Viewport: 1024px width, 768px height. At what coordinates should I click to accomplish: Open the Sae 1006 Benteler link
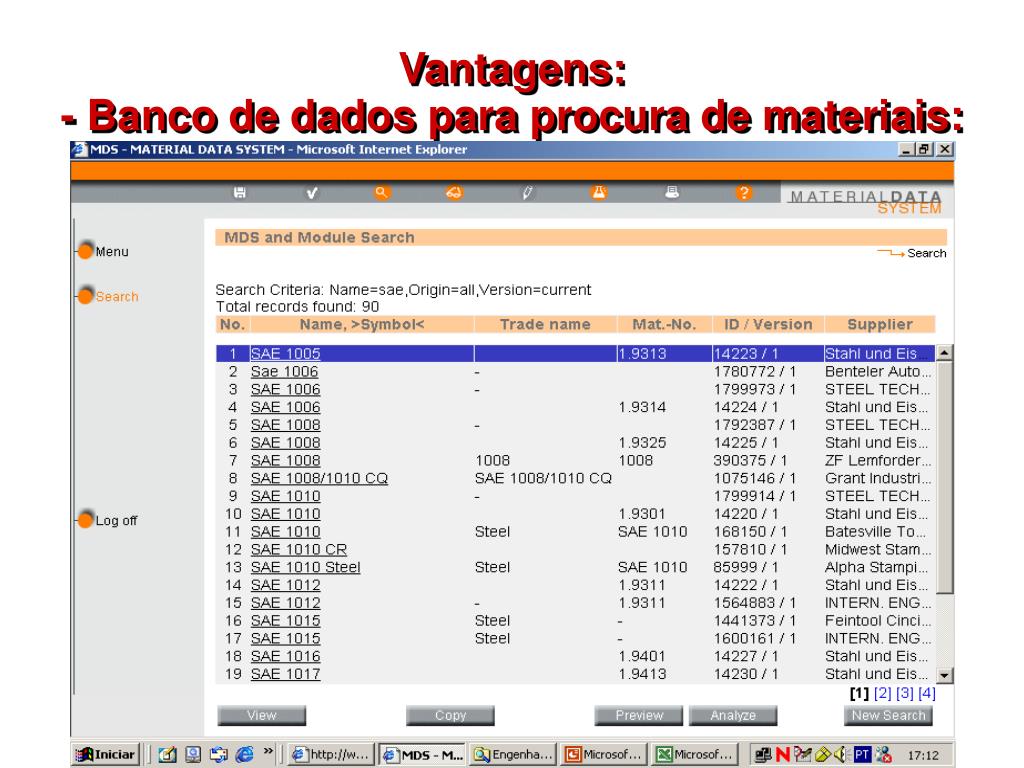click(x=284, y=372)
